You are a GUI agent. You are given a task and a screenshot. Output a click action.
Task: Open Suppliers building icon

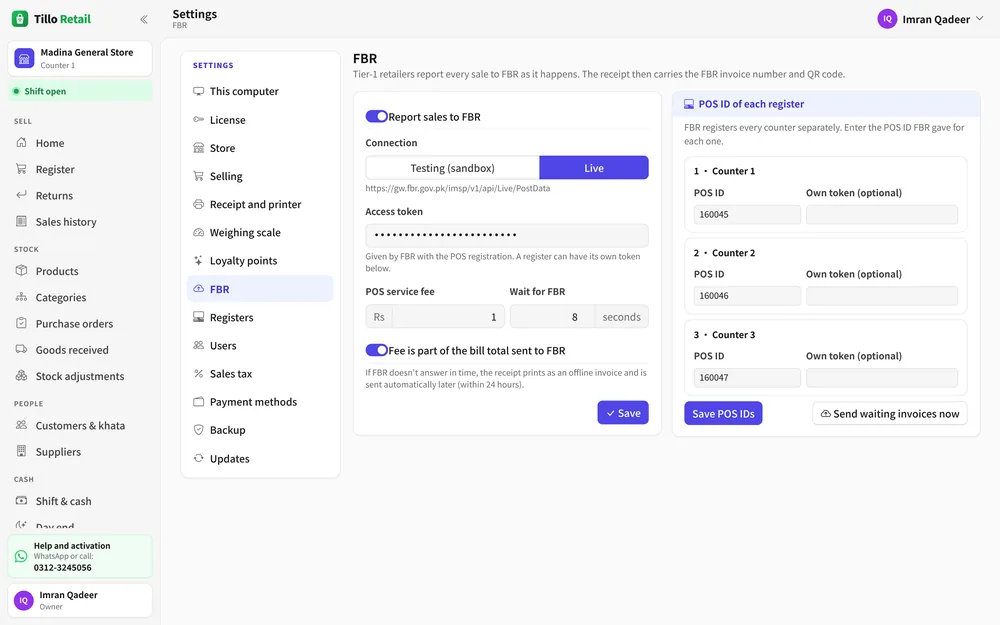(22, 452)
